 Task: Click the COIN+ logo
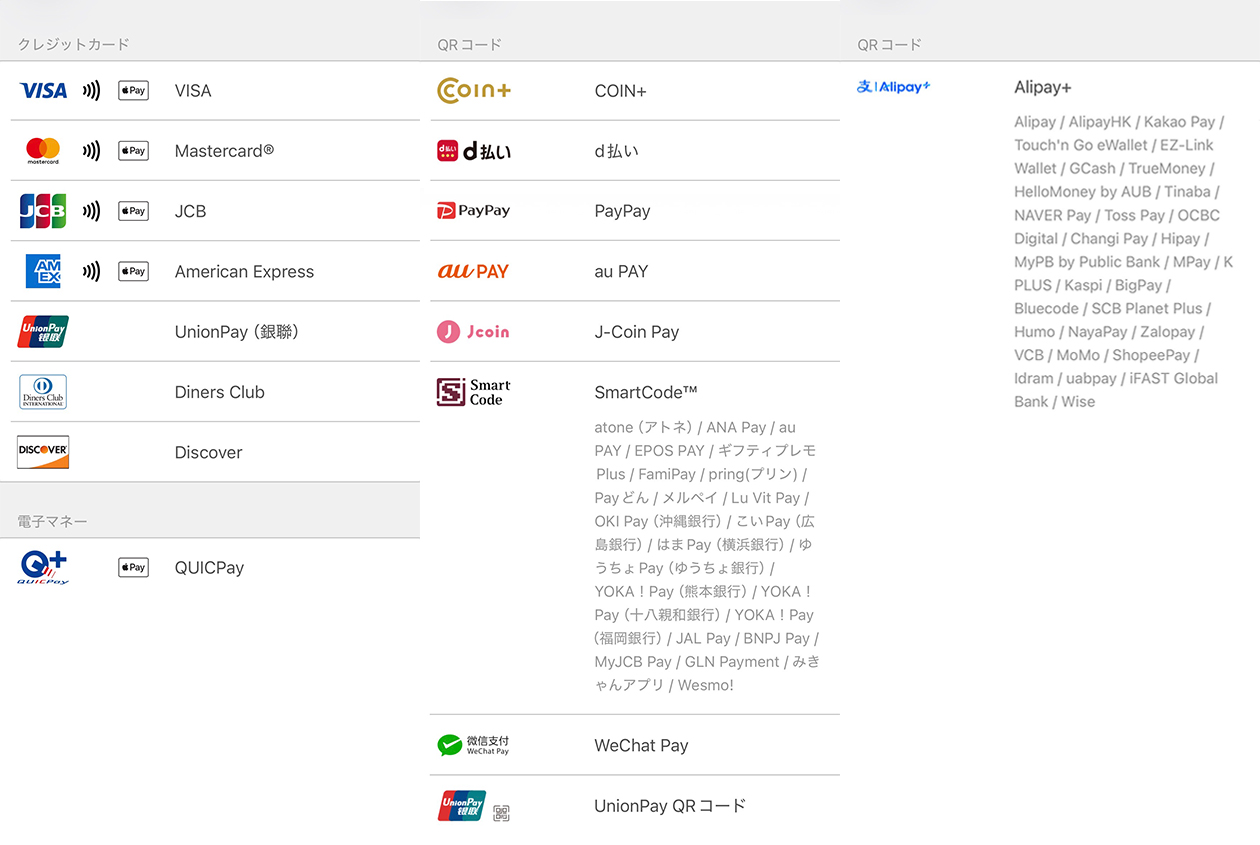pos(474,91)
